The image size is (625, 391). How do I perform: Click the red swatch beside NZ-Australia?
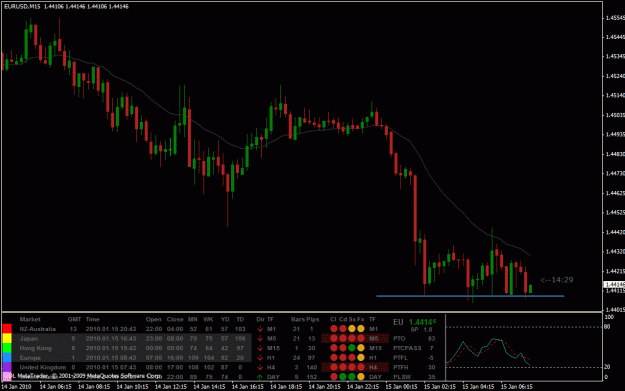tap(7, 328)
